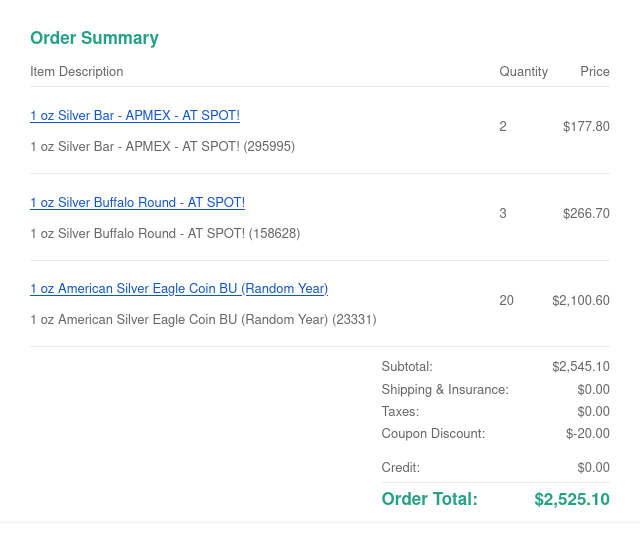Select the Silver Bar item text with 295995
The width and height of the screenshot is (640, 555).
(x=162, y=146)
